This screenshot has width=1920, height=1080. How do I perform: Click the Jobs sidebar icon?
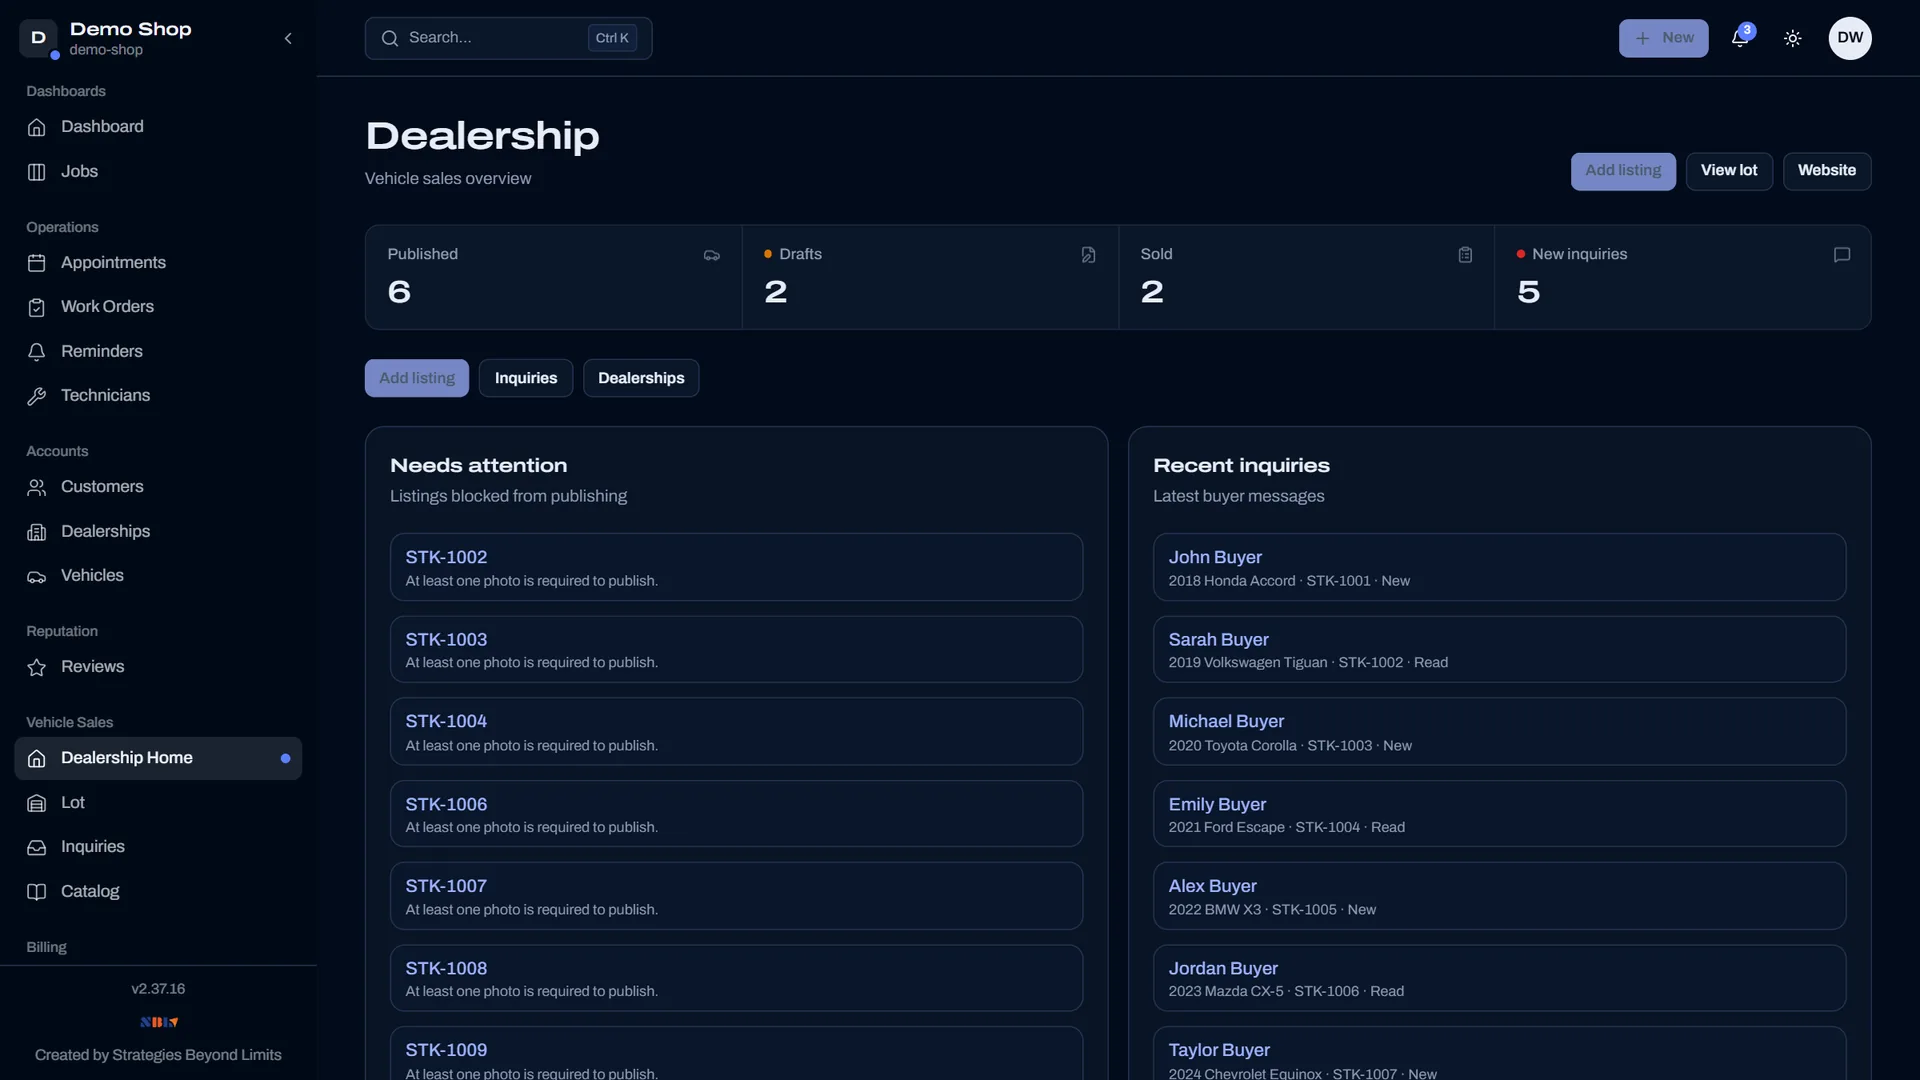(37, 172)
